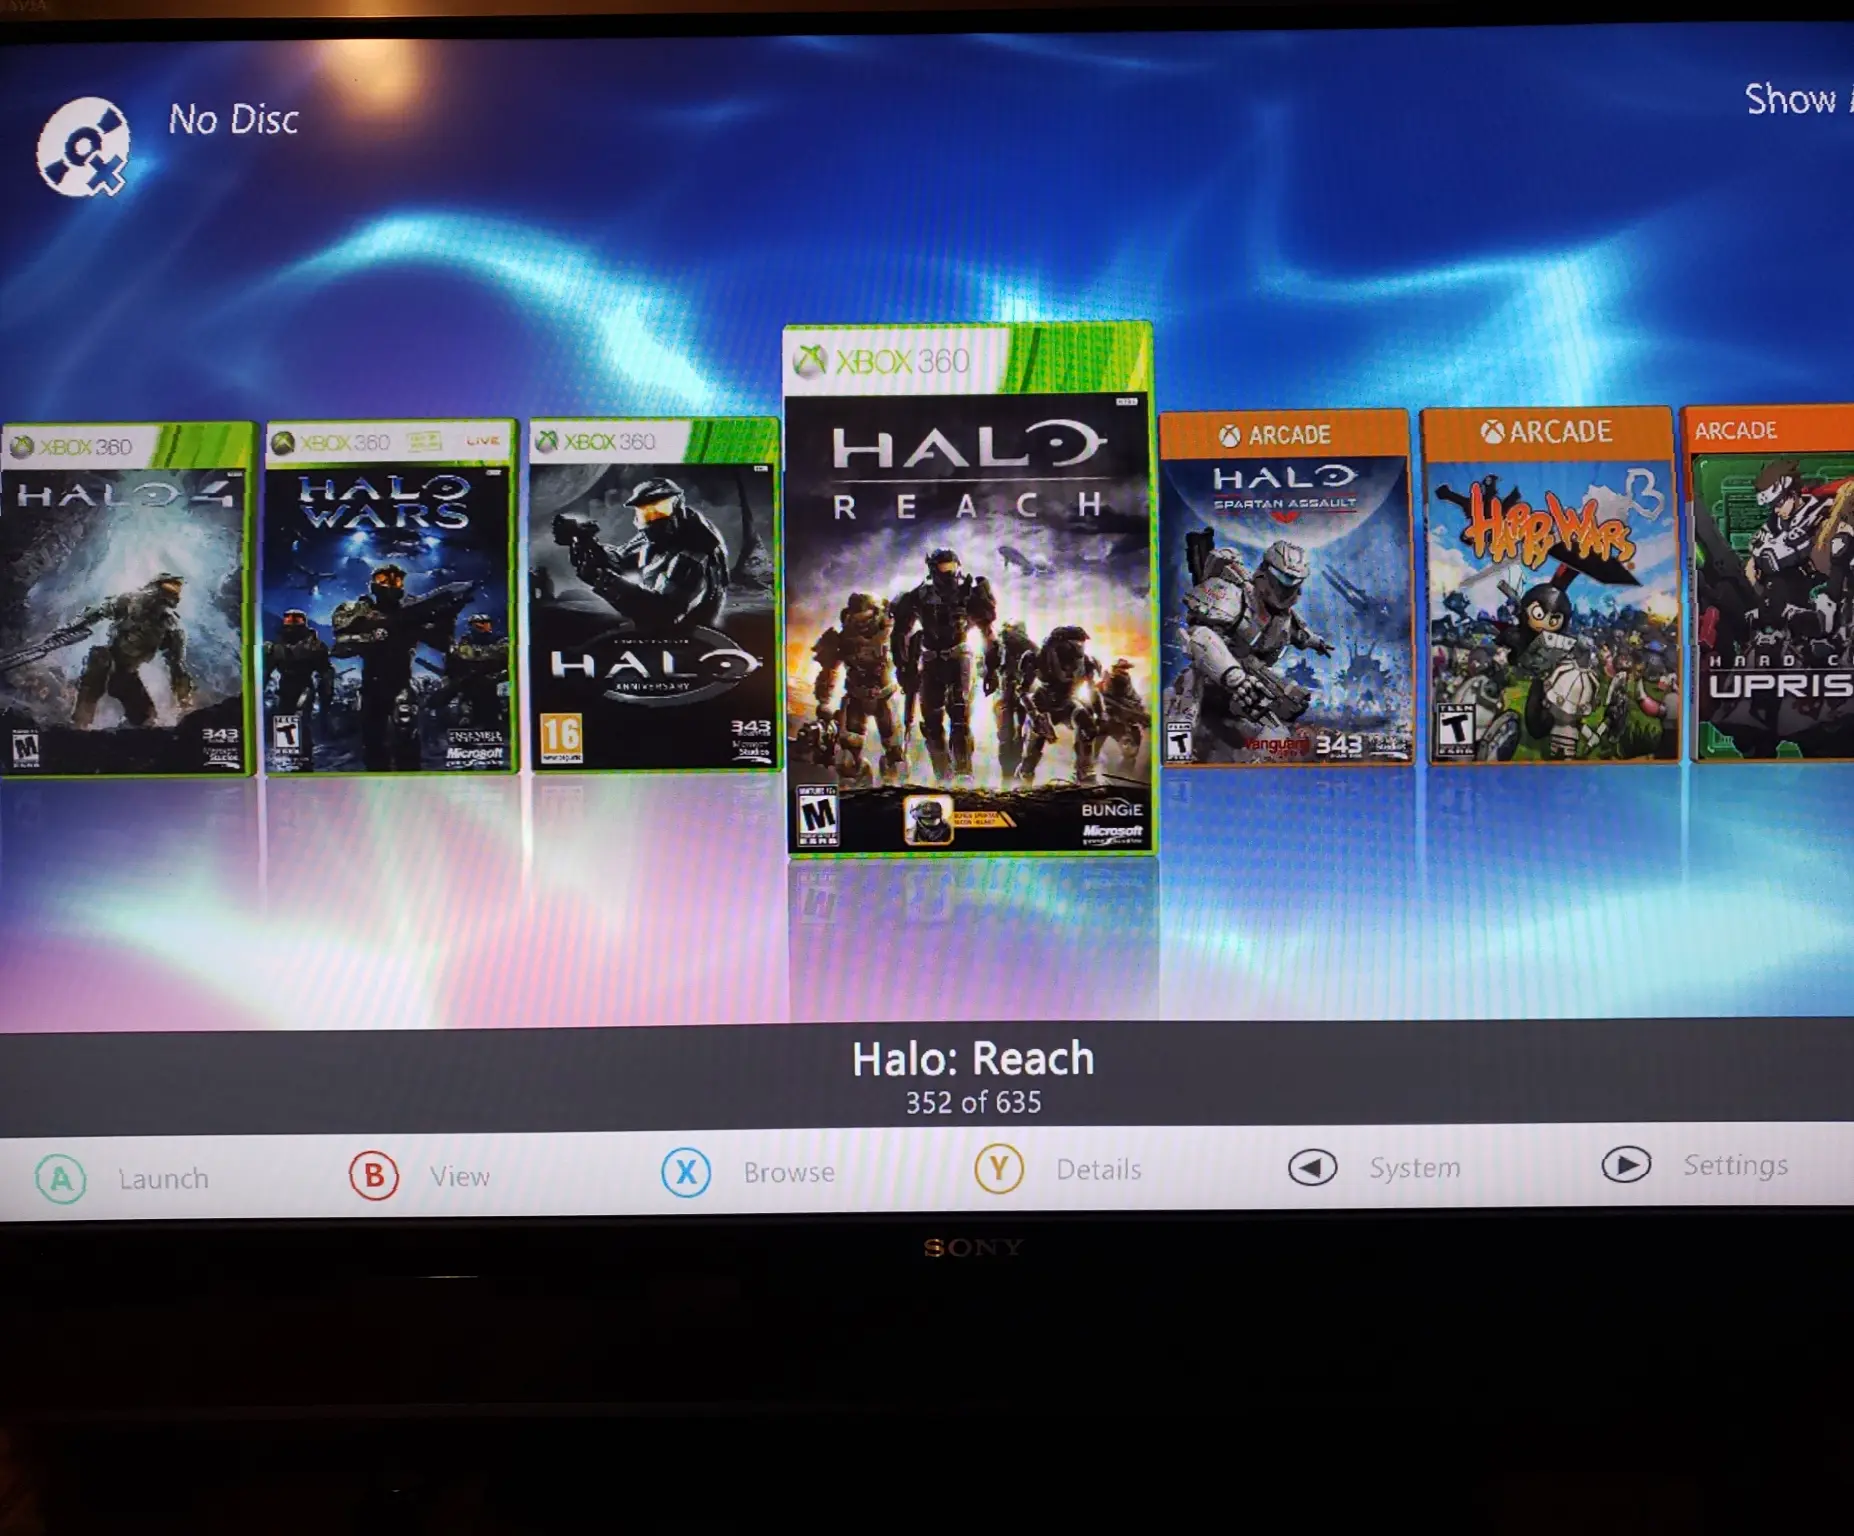Click the Halo: Reach title text
Screen dimensions: 1854x1536
click(x=973, y=1059)
